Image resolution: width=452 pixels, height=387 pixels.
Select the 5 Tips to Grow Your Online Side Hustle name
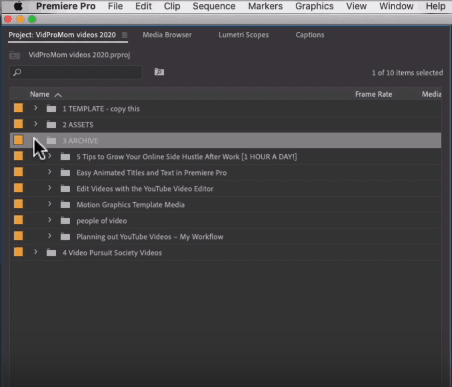[x=187, y=157]
